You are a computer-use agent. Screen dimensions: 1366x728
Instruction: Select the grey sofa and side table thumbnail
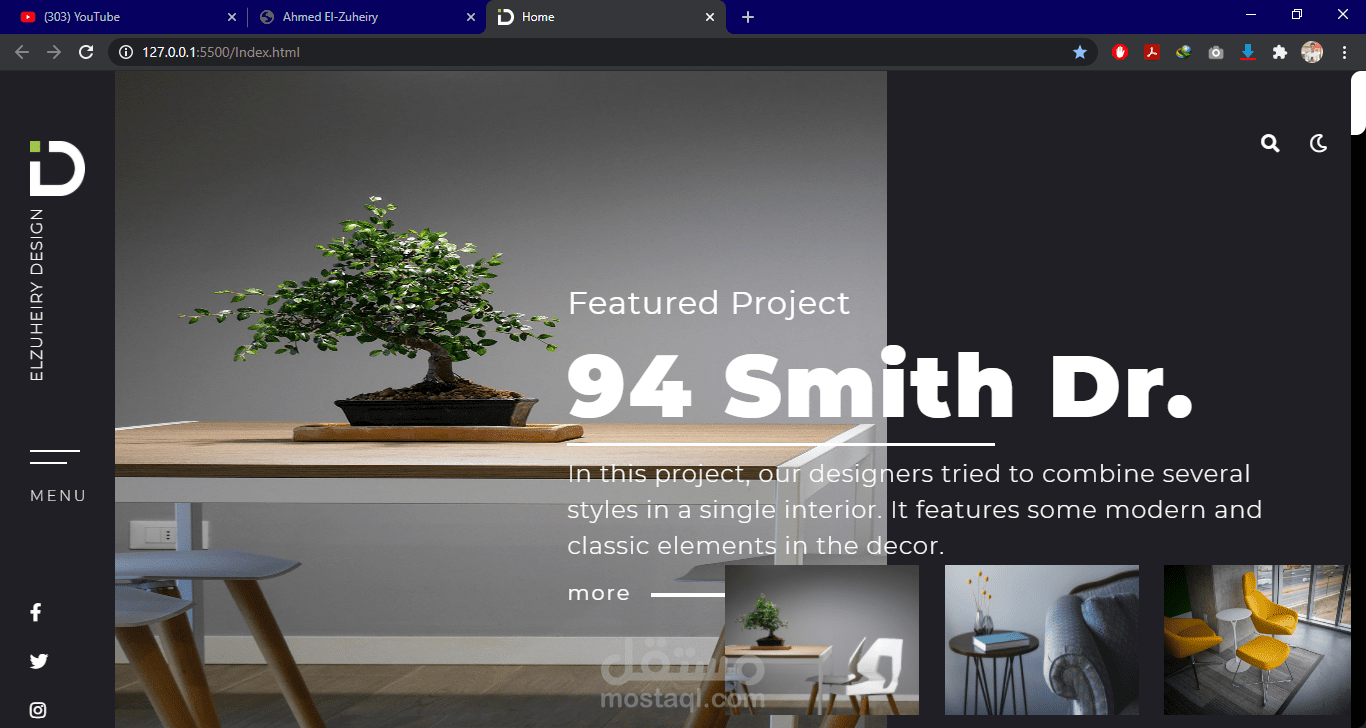point(1042,640)
